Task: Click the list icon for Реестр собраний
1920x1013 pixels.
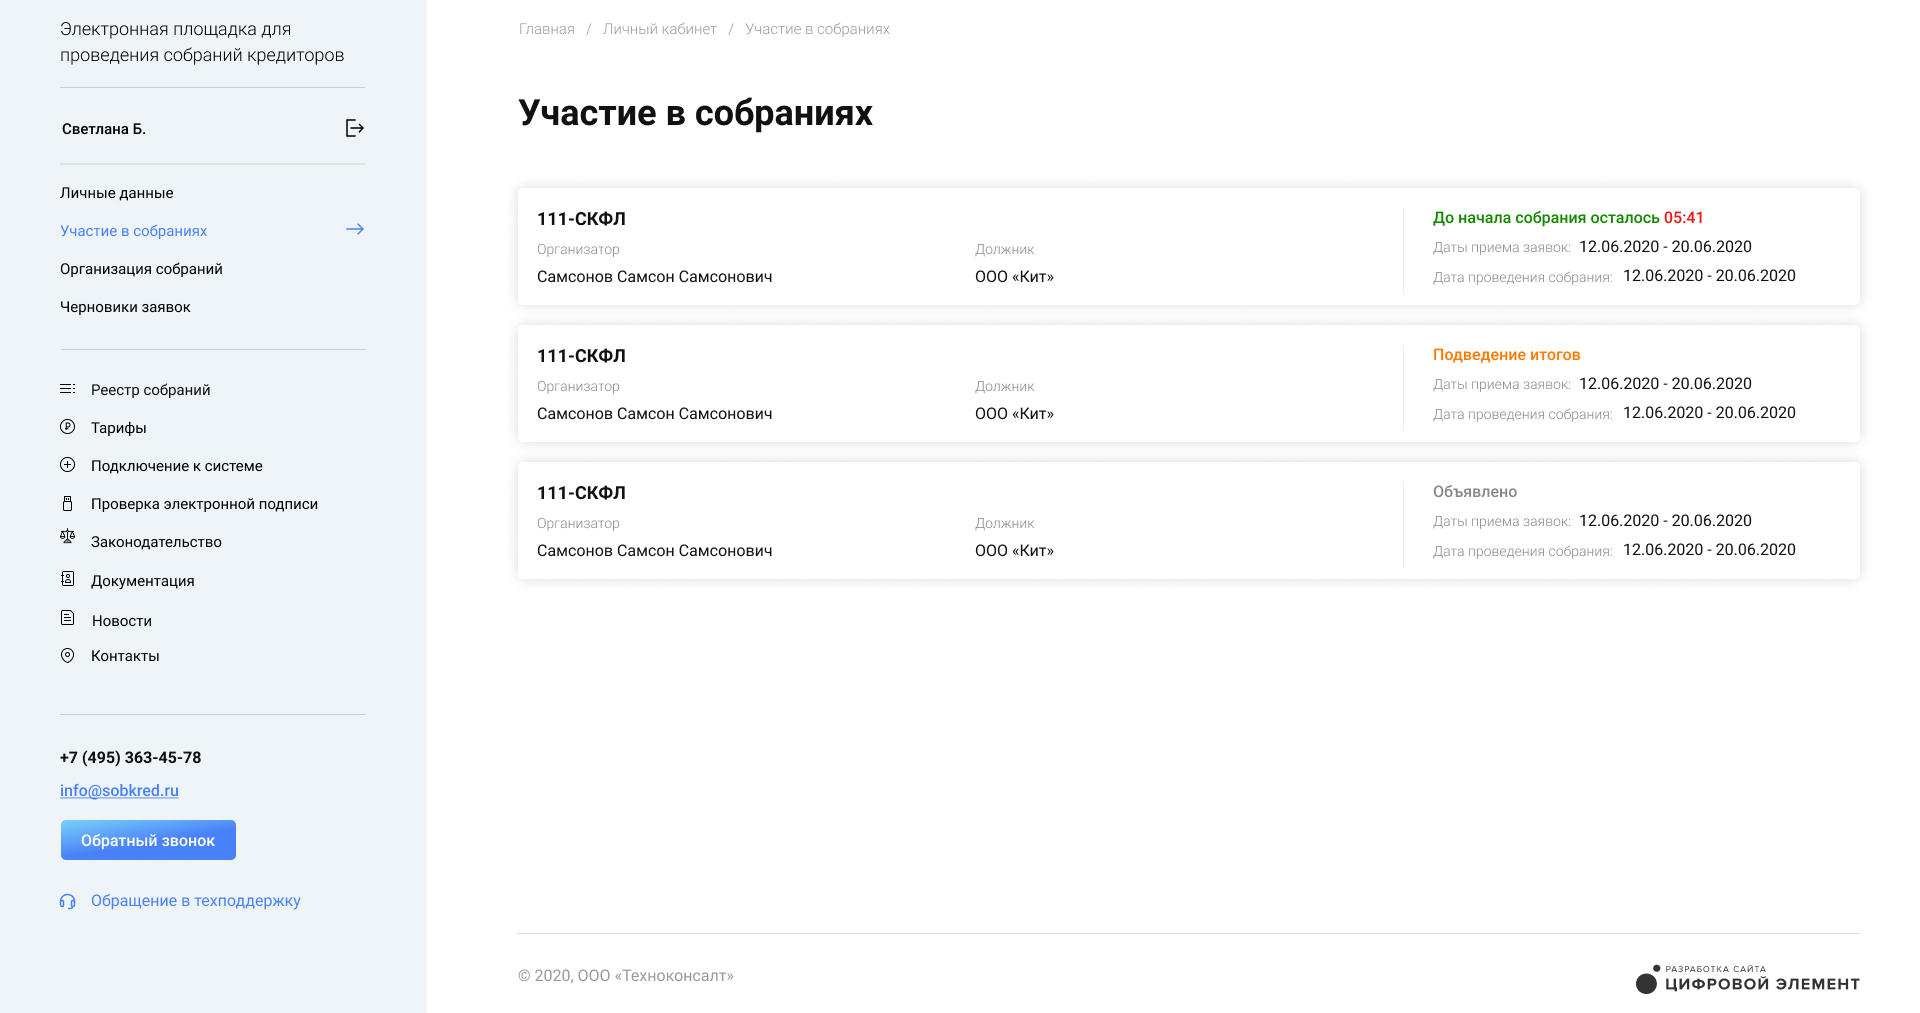Action: tap(67, 389)
